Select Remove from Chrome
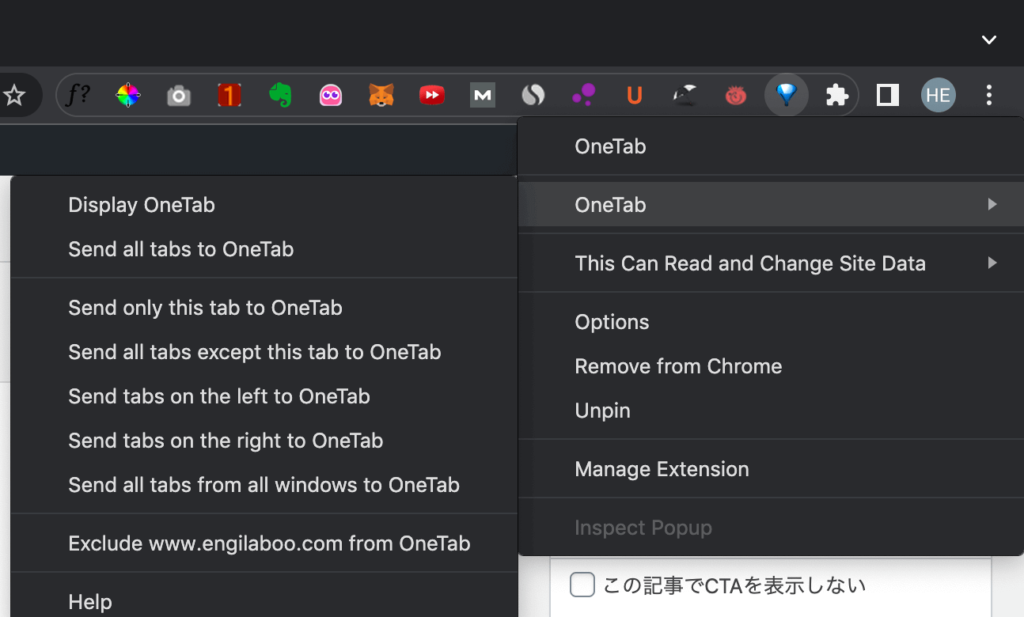 678,366
